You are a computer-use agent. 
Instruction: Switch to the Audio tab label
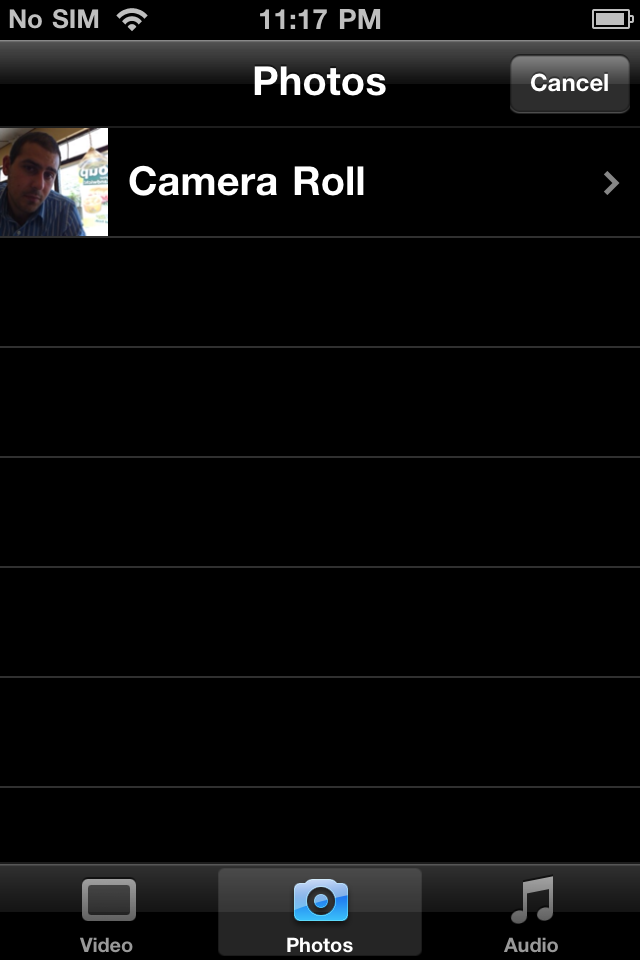tap(531, 945)
